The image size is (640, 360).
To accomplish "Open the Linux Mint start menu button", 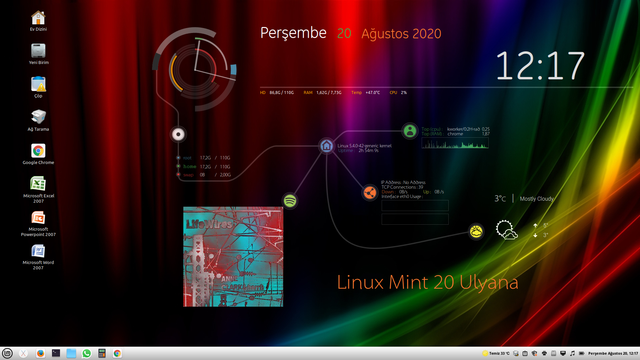I will tap(7, 353).
